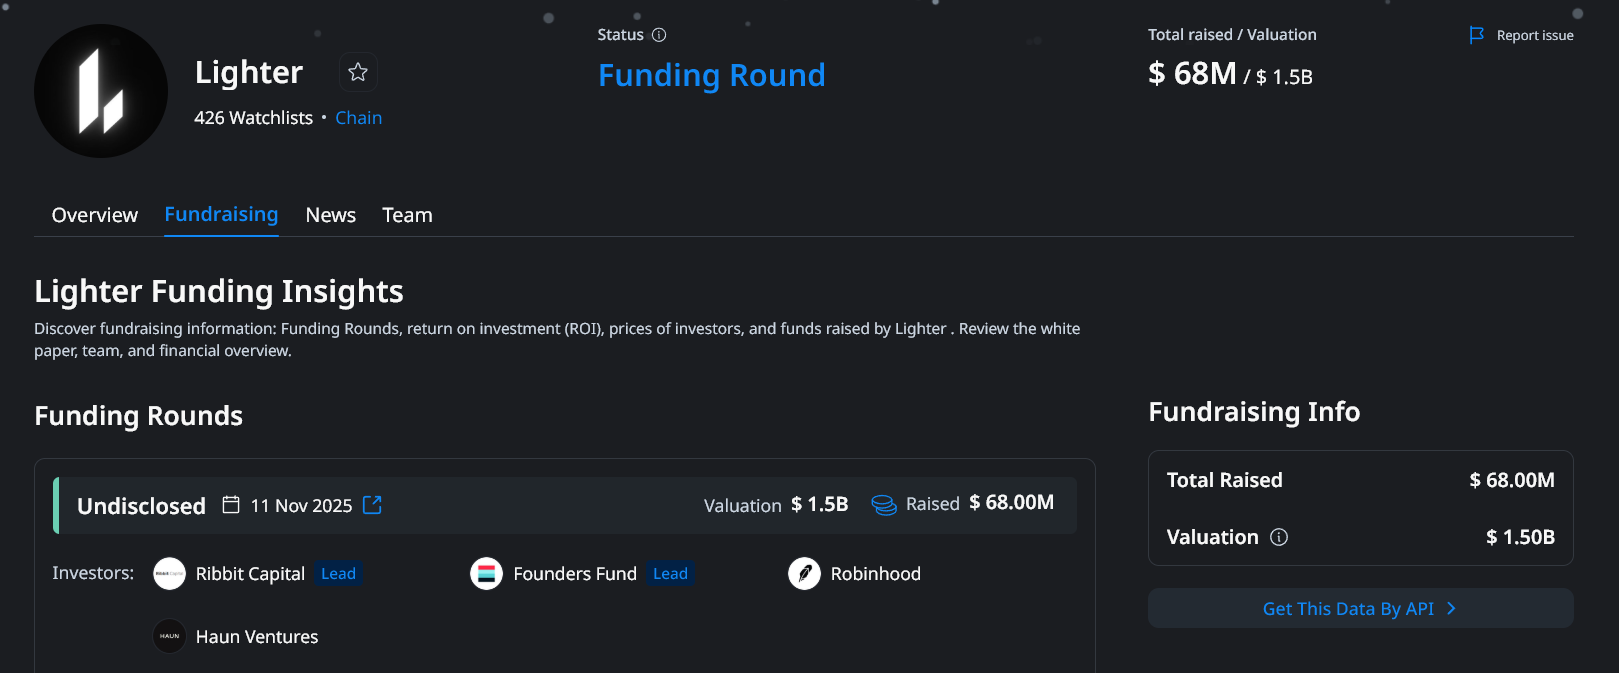This screenshot has height=673, width=1619.
Task: Click the Valuation info icon in Fundraising Info
Action: 1280,537
